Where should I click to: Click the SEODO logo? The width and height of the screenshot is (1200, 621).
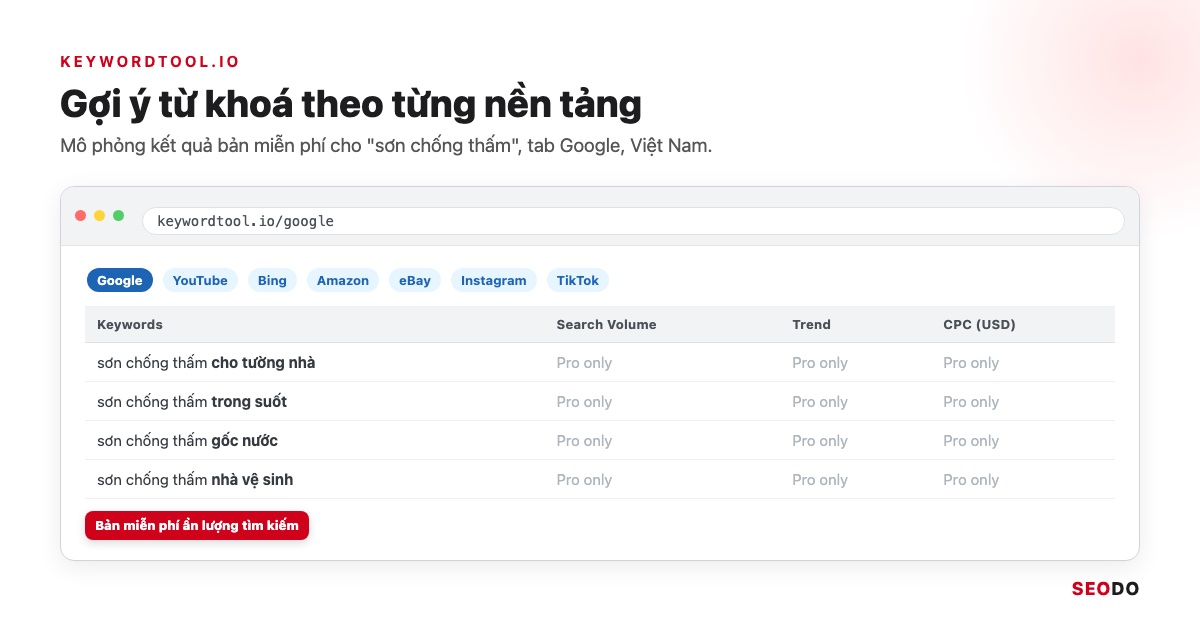coord(1105,589)
